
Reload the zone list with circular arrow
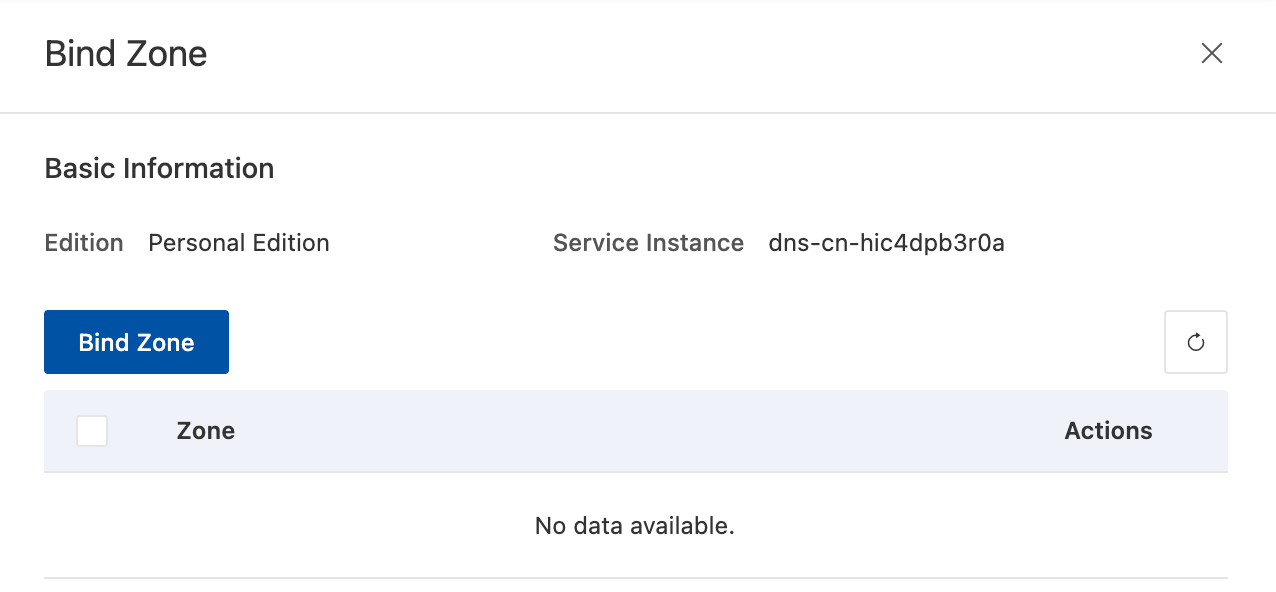pyautogui.click(x=1195, y=342)
